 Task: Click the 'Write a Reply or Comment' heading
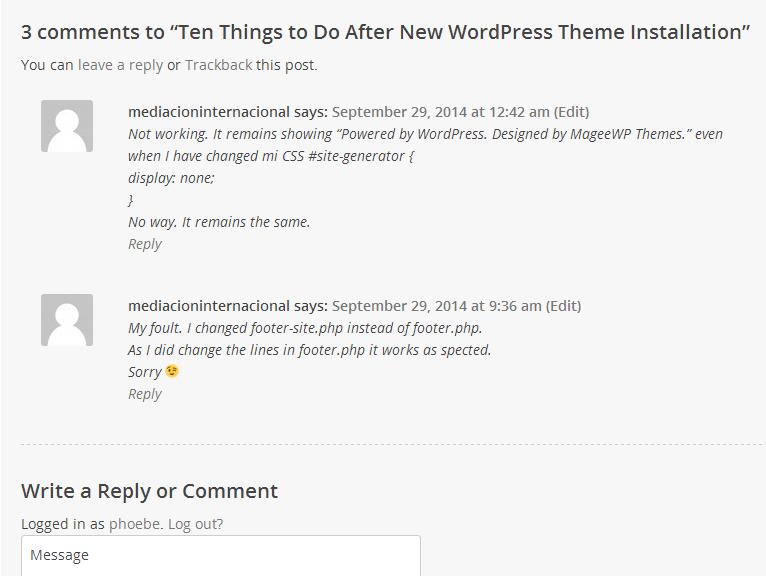tap(149, 491)
